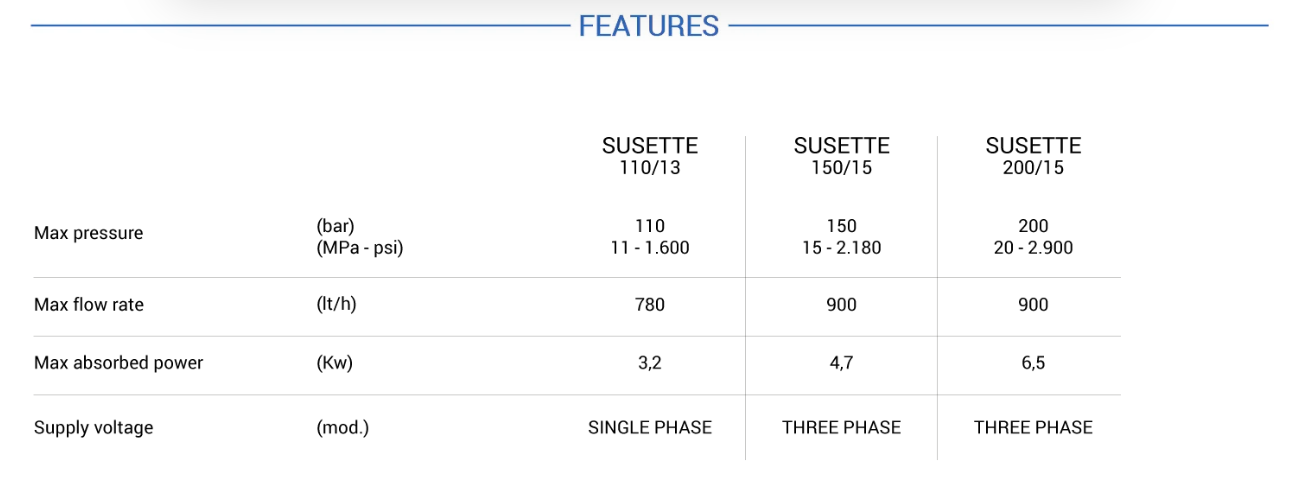Image resolution: width=1297 pixels, height=502 pixels.
Task: Click the 4,7 absorbed power value
Action: tap(841, 363)
